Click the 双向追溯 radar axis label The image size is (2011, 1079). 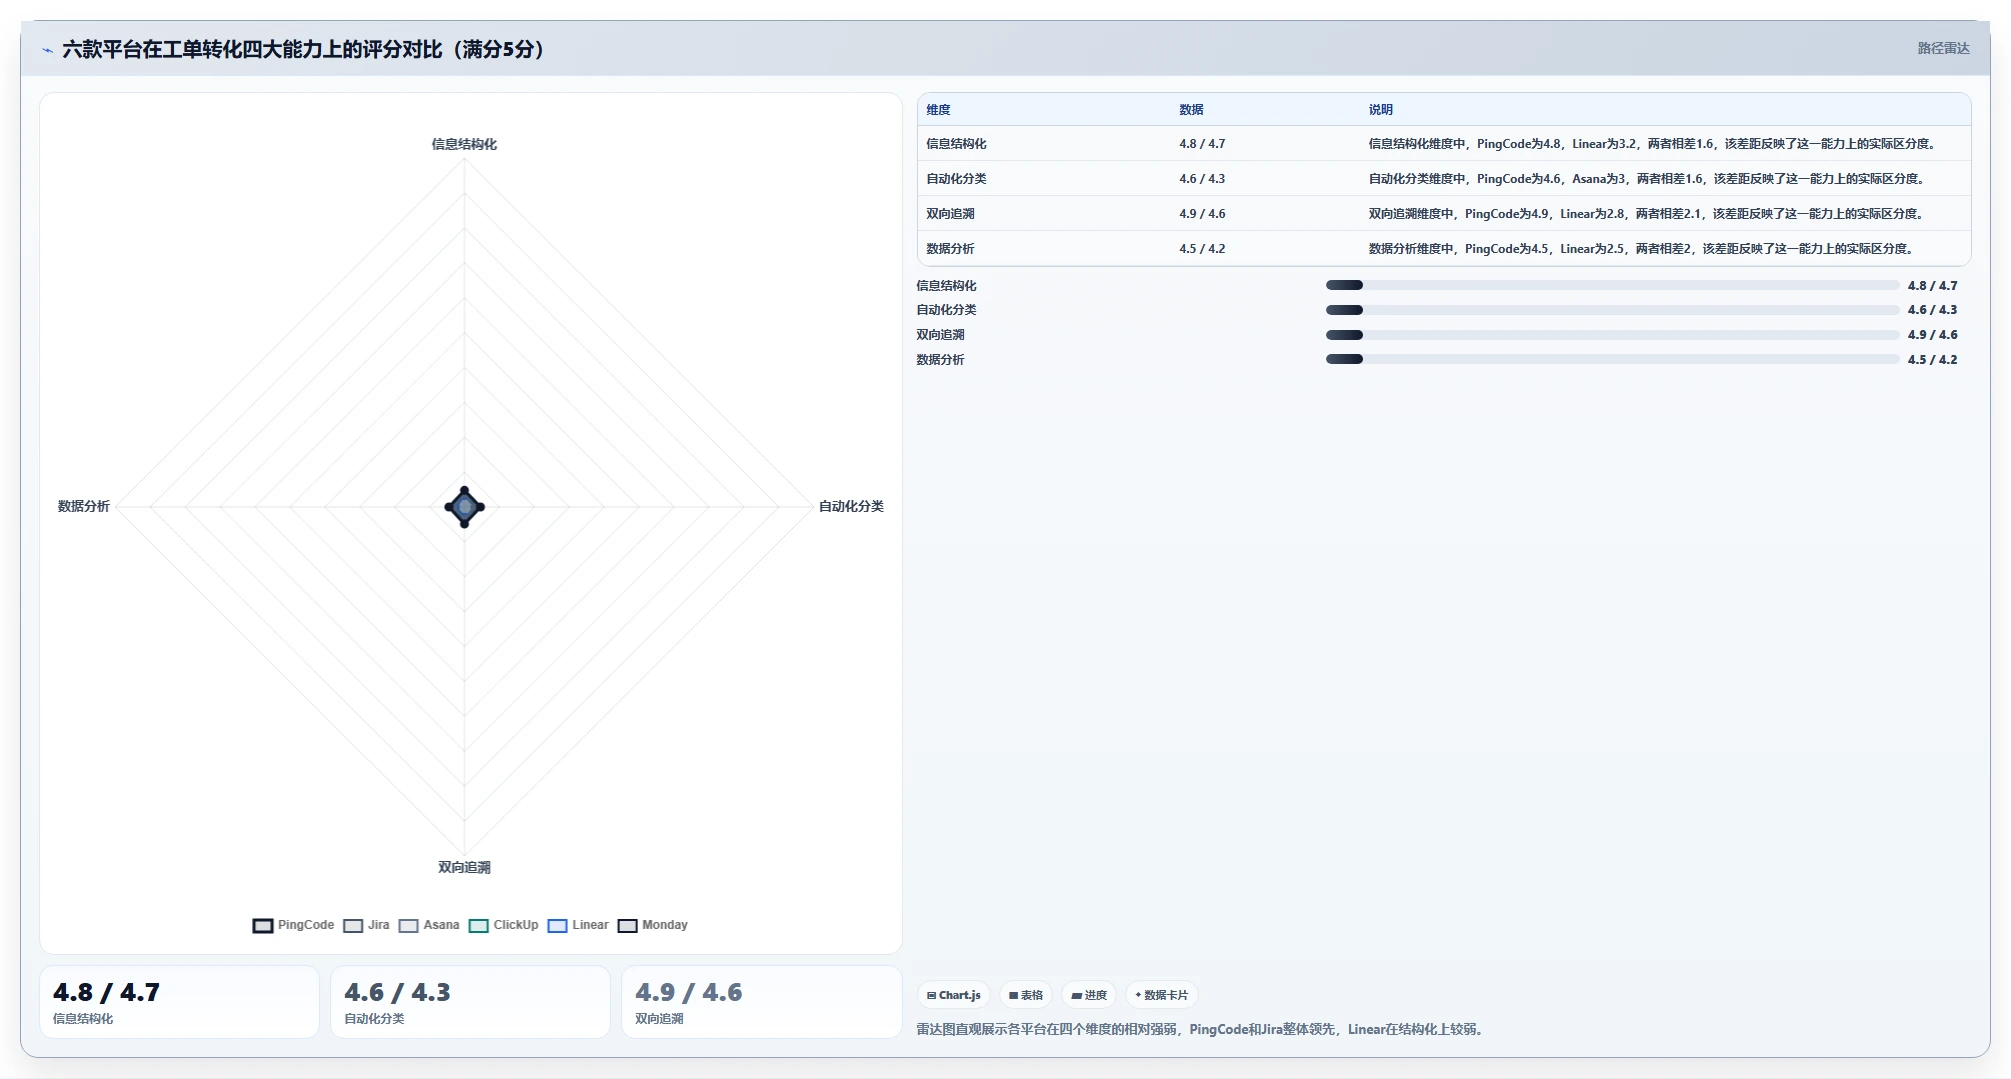point(464,867)
